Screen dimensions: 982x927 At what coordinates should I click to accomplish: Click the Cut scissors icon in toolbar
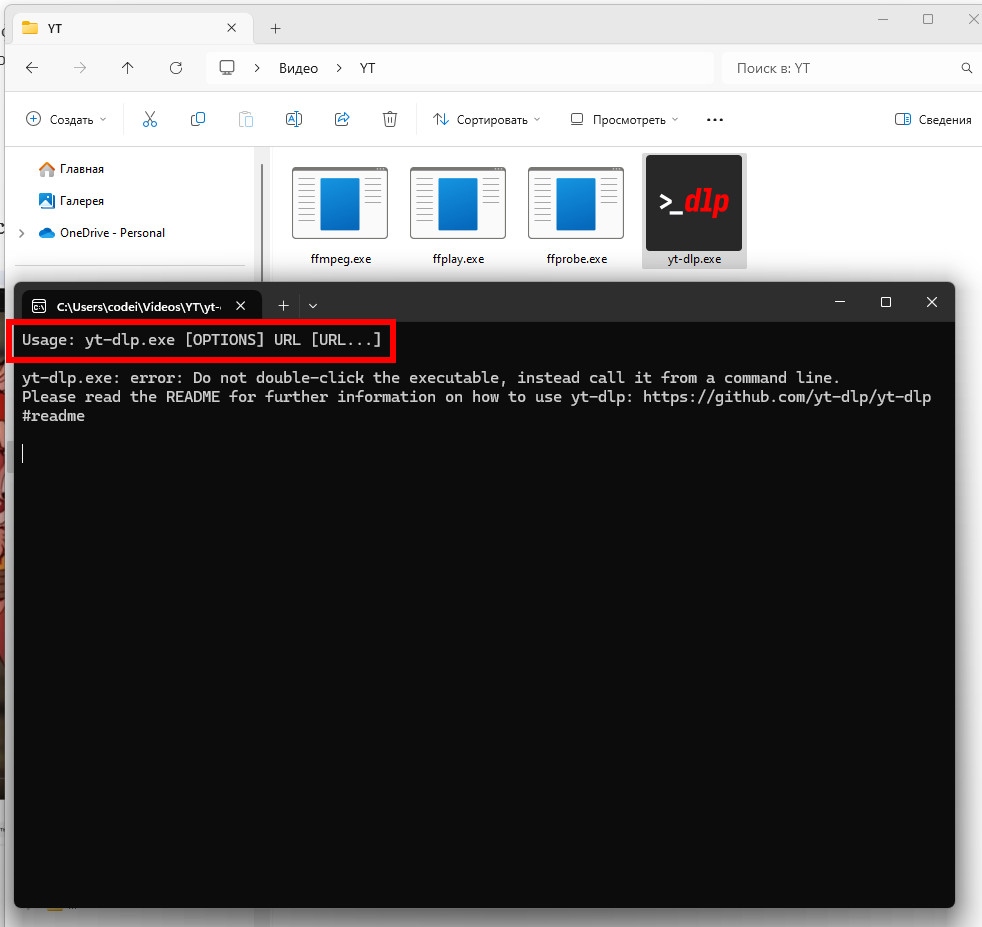[x=150, y=119]
